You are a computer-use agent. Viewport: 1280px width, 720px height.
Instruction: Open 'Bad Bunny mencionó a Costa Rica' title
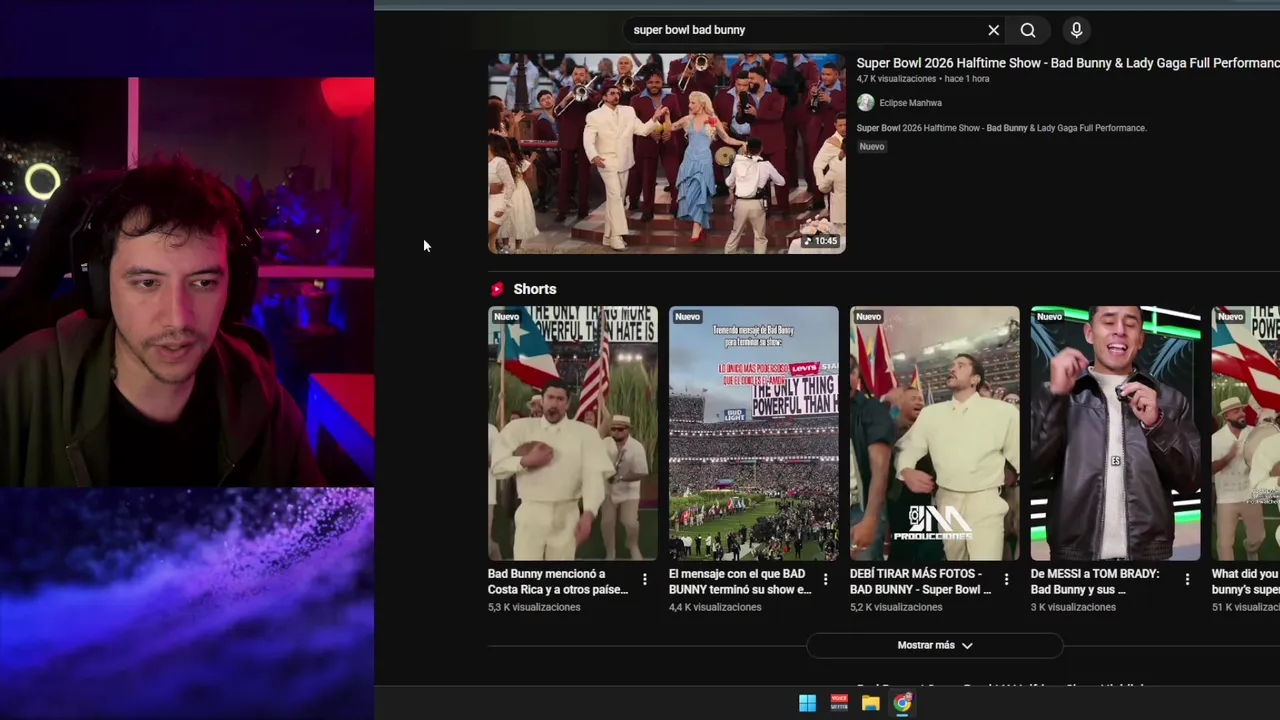click(558, 582)
